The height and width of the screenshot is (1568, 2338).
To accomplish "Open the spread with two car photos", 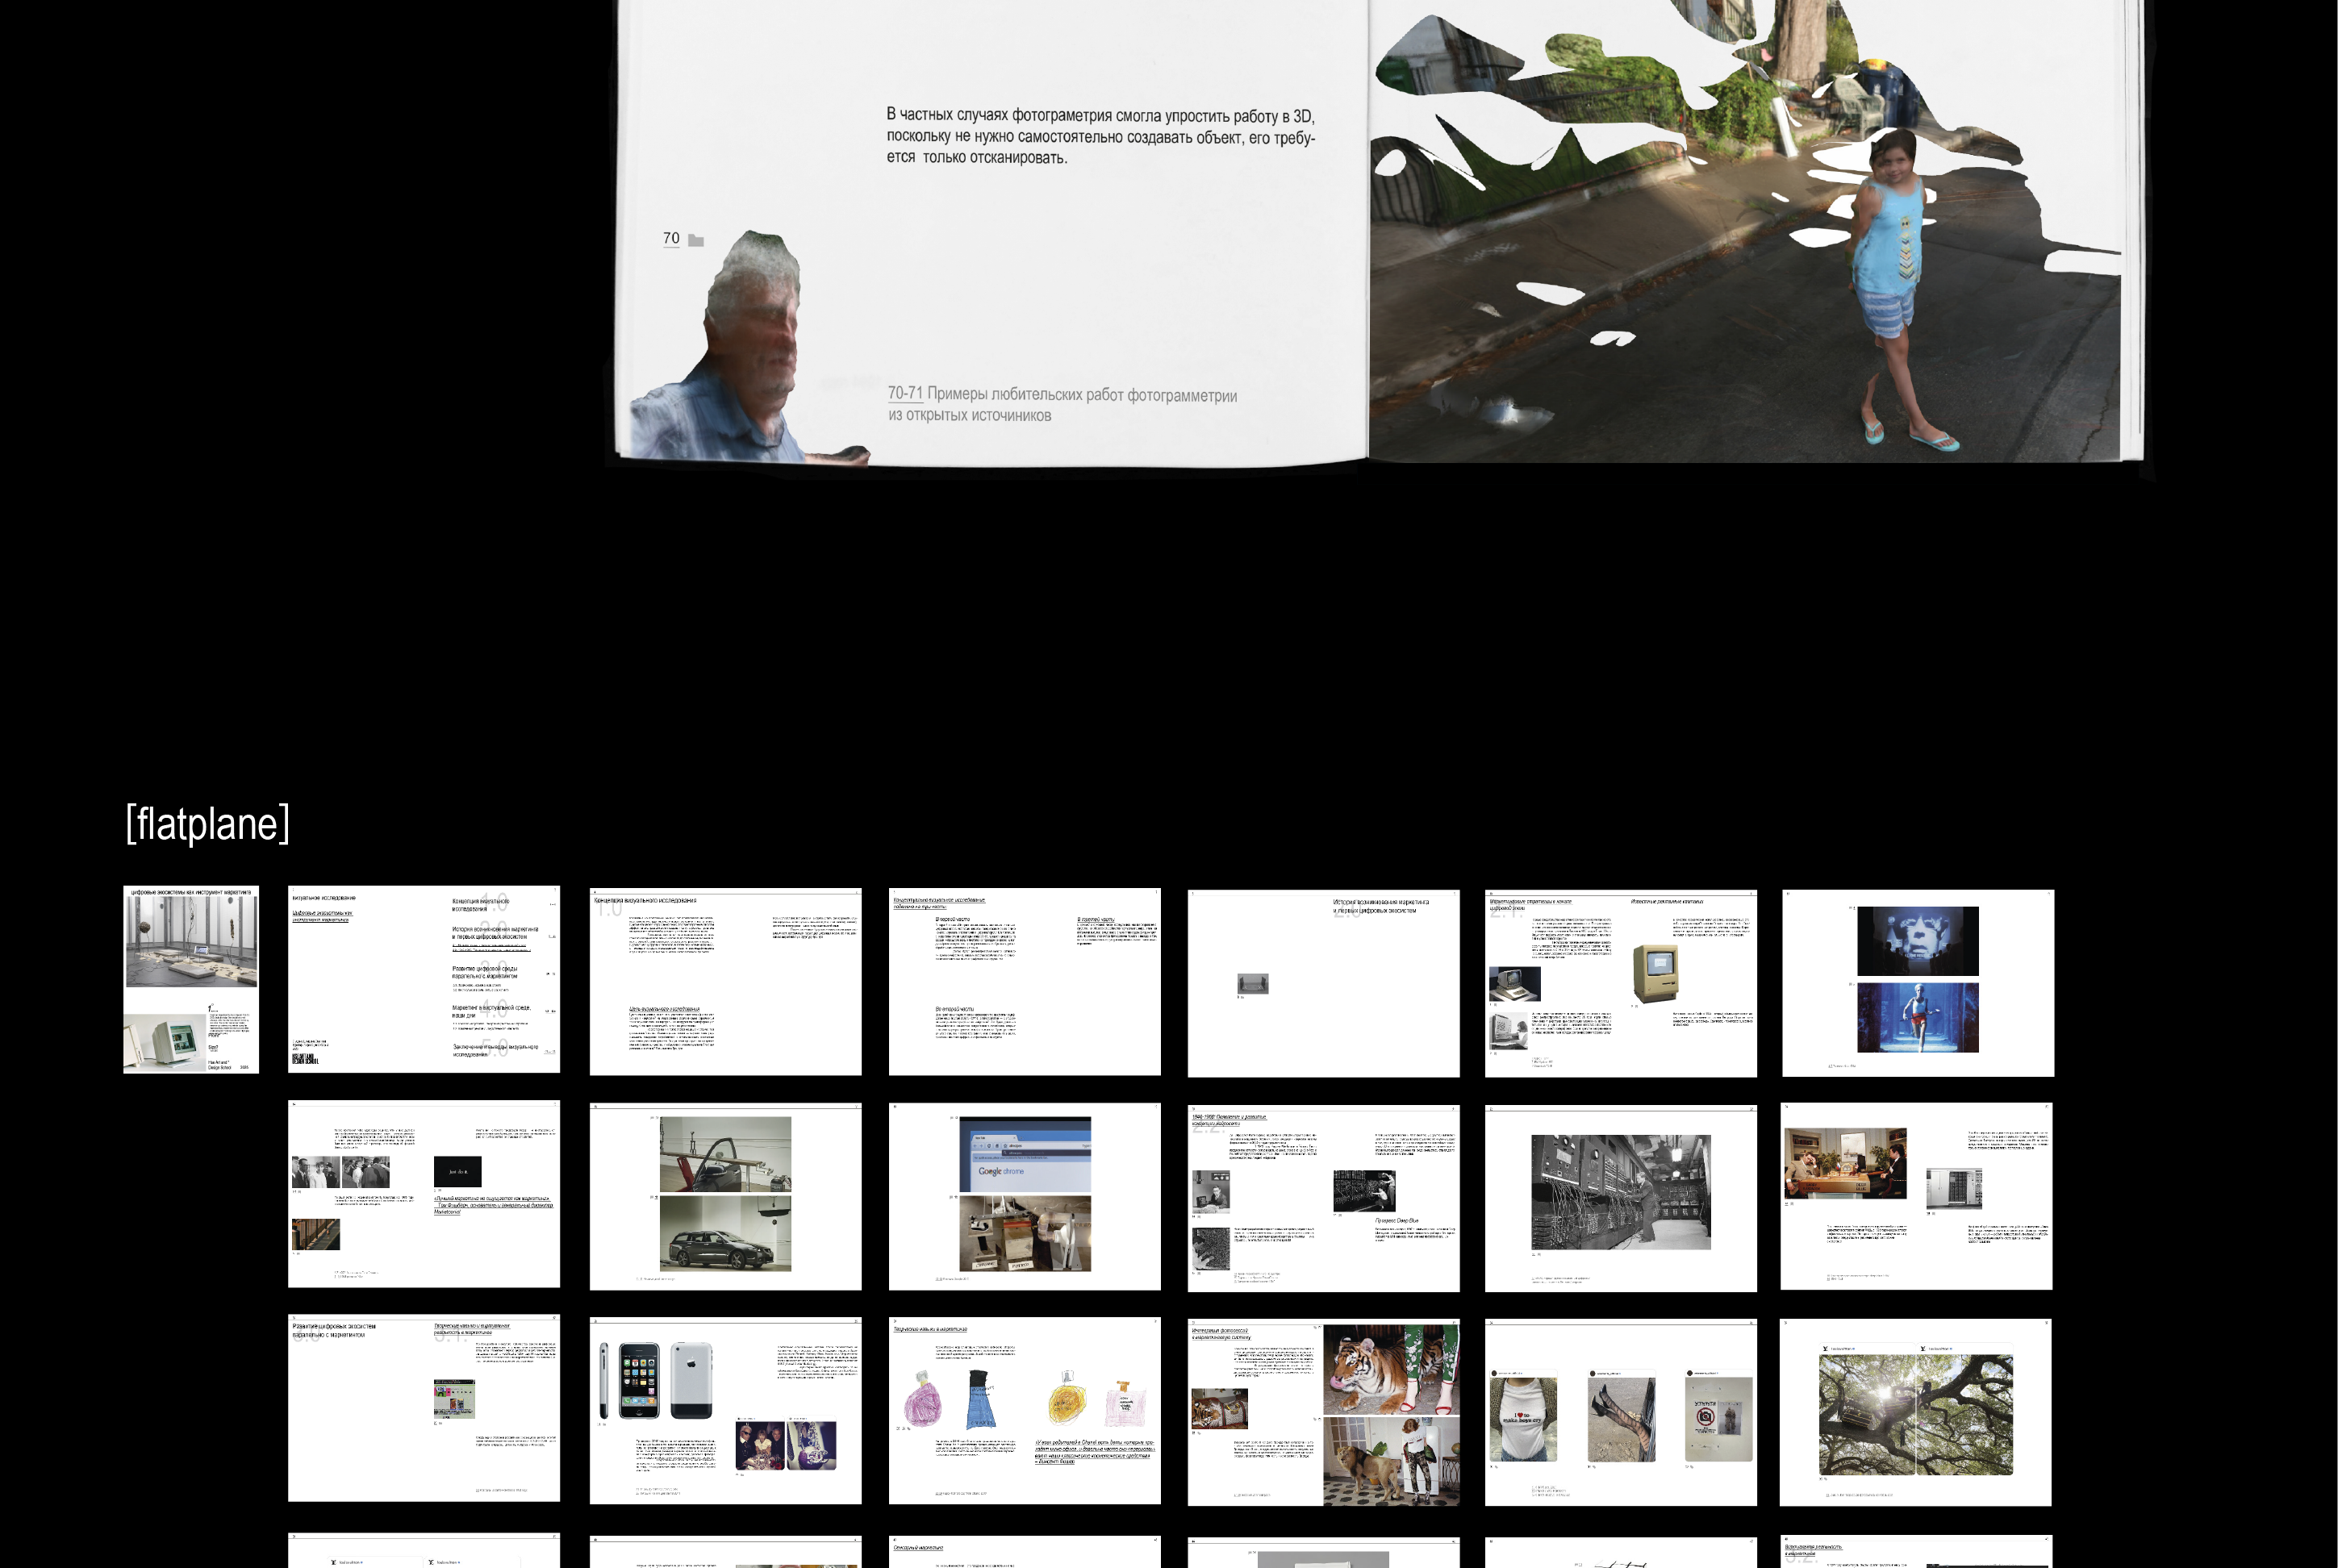I will click(725, 1196).
